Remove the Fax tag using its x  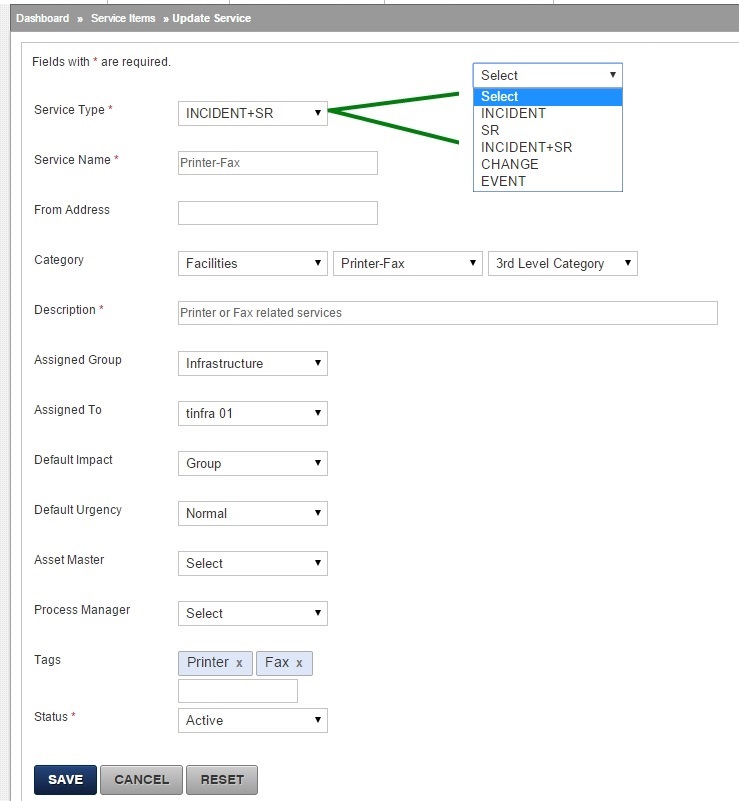tap(299, 663)
